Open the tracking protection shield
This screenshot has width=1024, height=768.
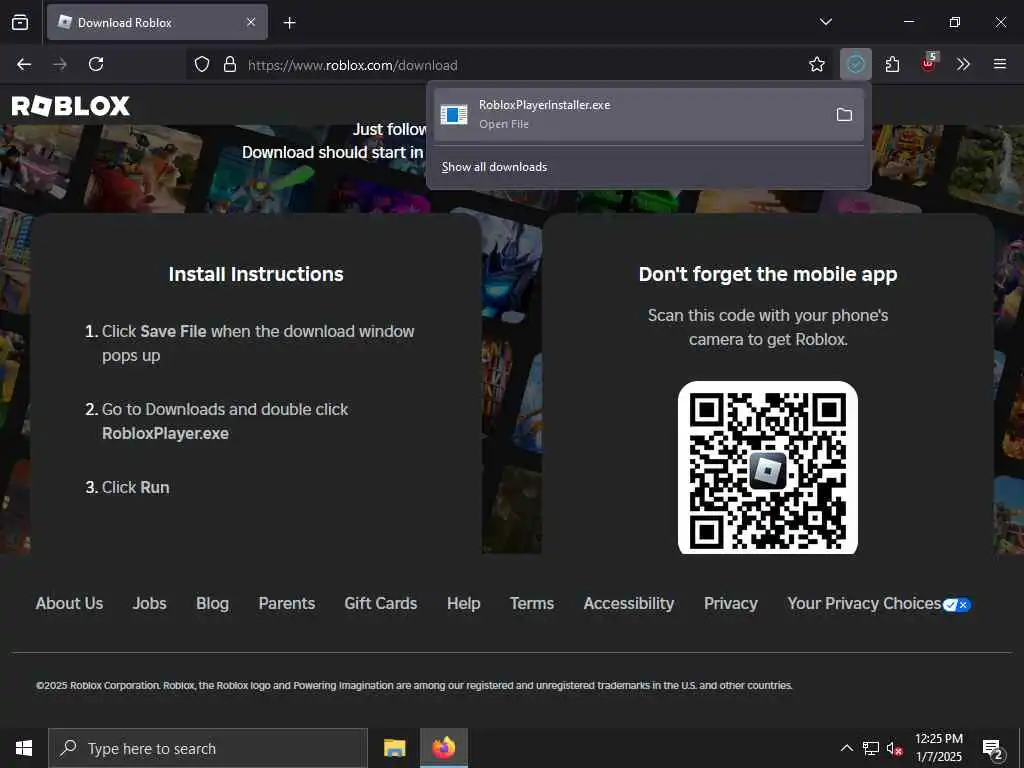[x=202, y=65]
